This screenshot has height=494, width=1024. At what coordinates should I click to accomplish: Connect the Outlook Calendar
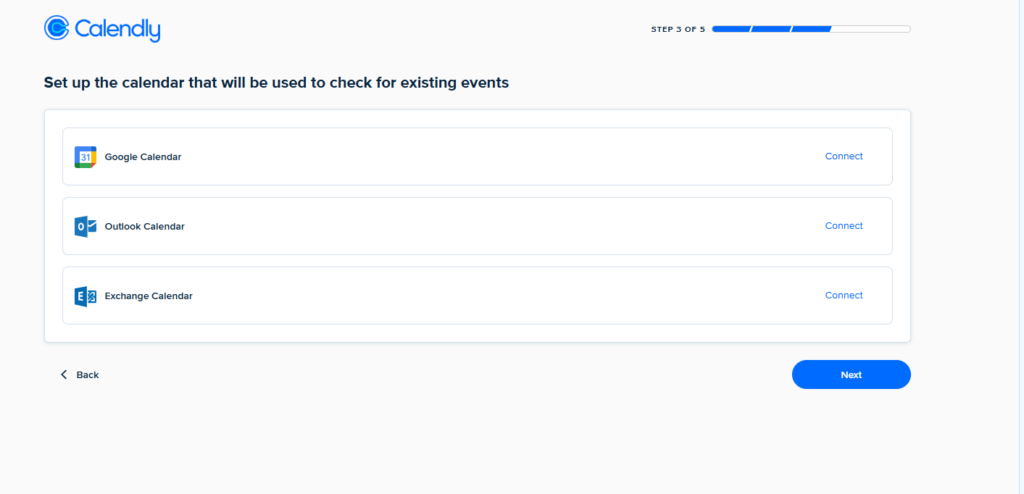843,226
